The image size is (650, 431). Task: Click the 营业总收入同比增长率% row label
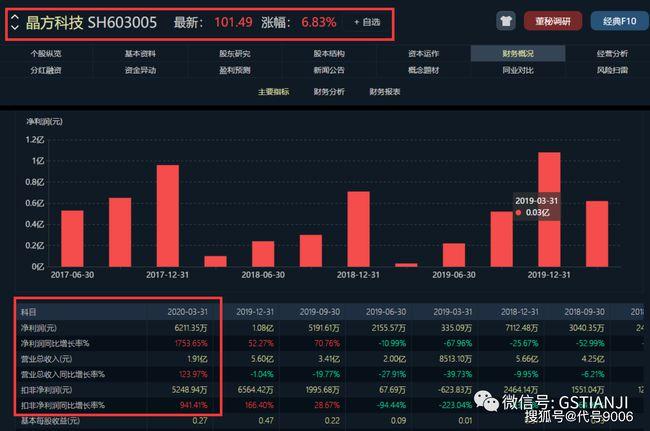coord(63,374)
